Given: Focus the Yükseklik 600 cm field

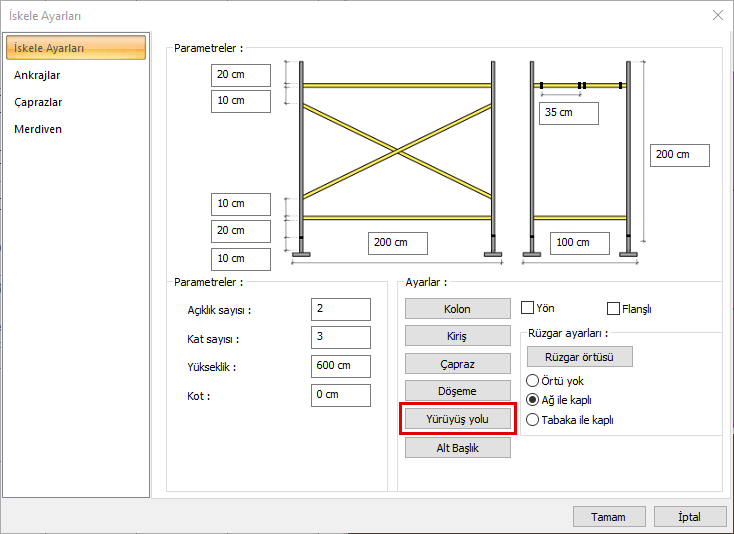Looking at the screenshot, I should tap(341, 366).
